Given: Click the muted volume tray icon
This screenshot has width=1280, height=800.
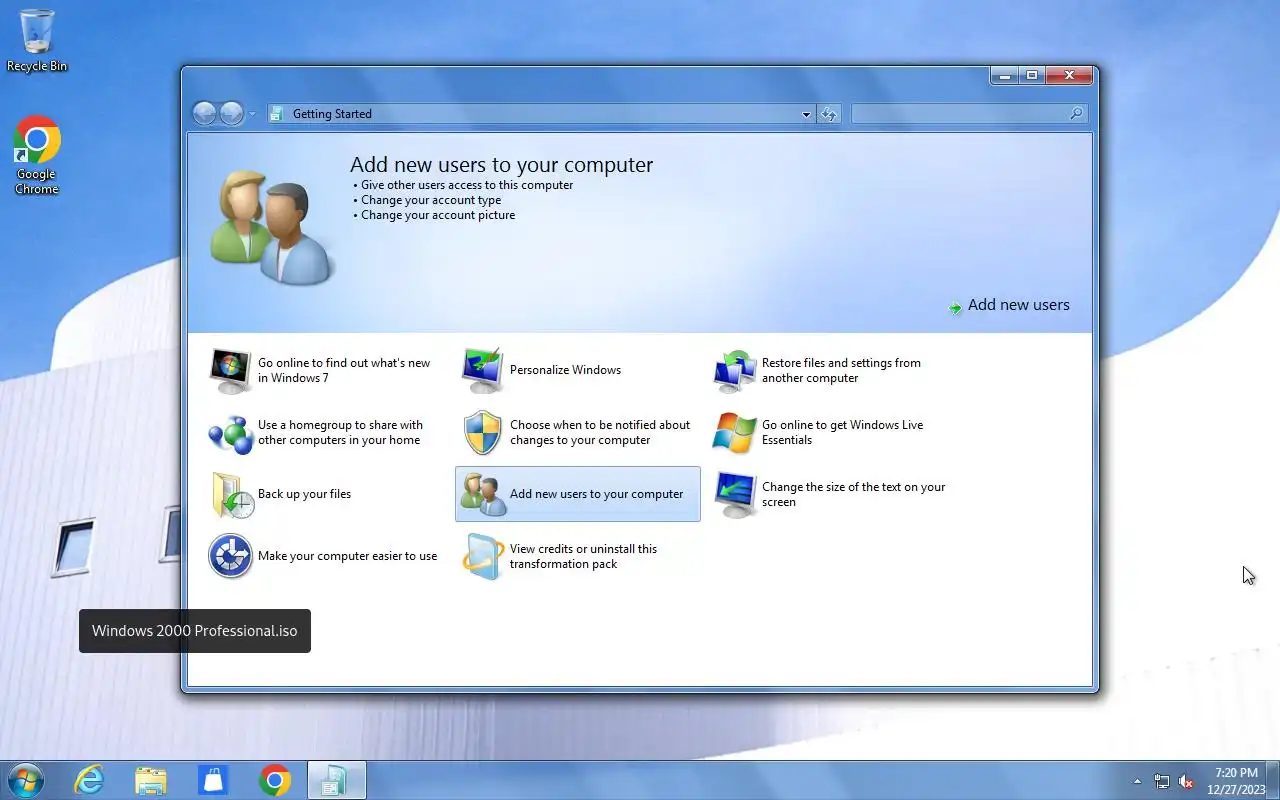Looking at the screenshot, I should click(1186, 781).
